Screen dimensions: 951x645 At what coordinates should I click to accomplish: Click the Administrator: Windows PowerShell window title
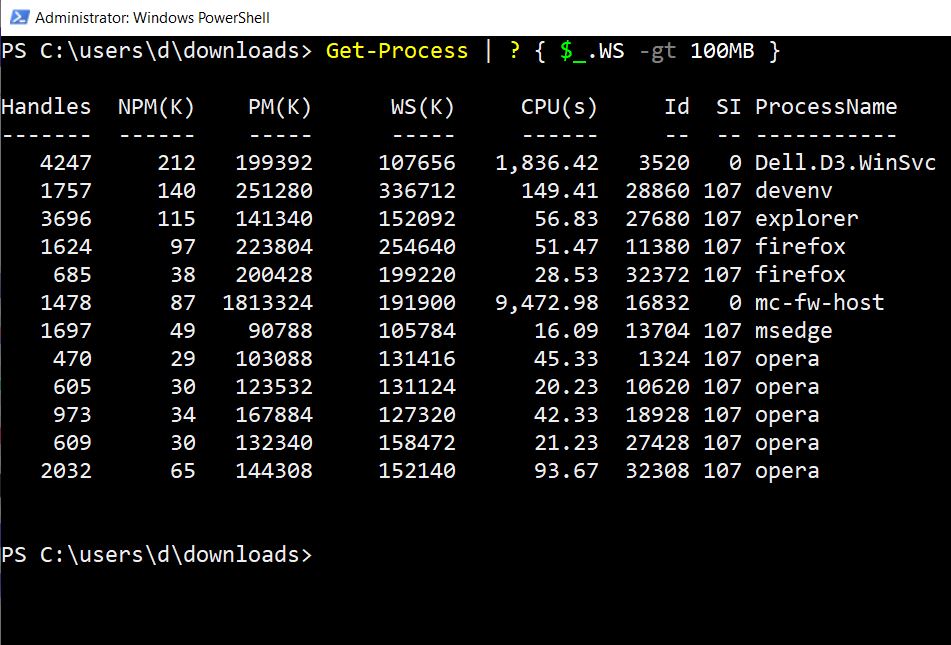[x=152, y=17]
